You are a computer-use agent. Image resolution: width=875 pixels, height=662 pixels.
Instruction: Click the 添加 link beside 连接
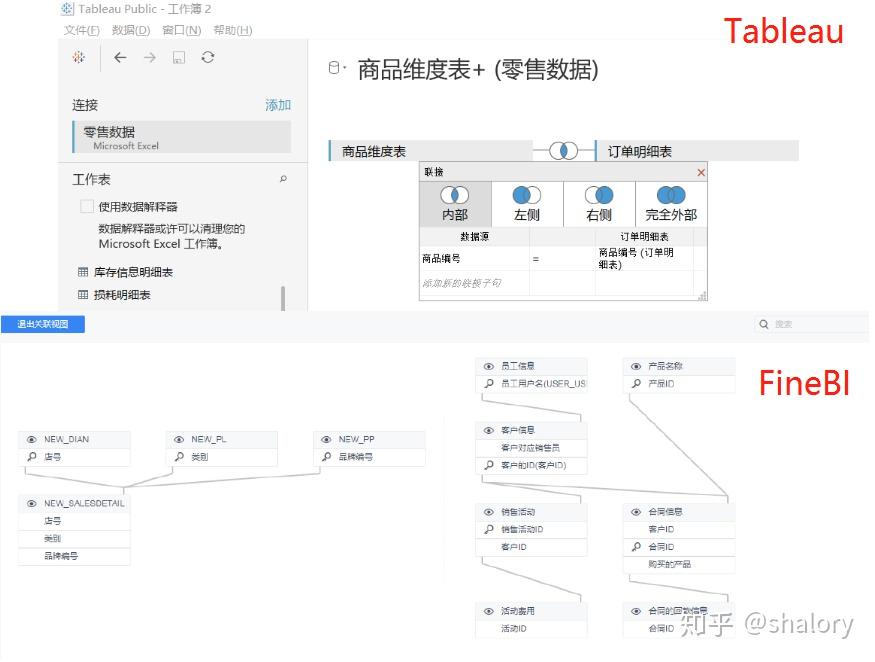pyautogui.click(x=277, y=104)
